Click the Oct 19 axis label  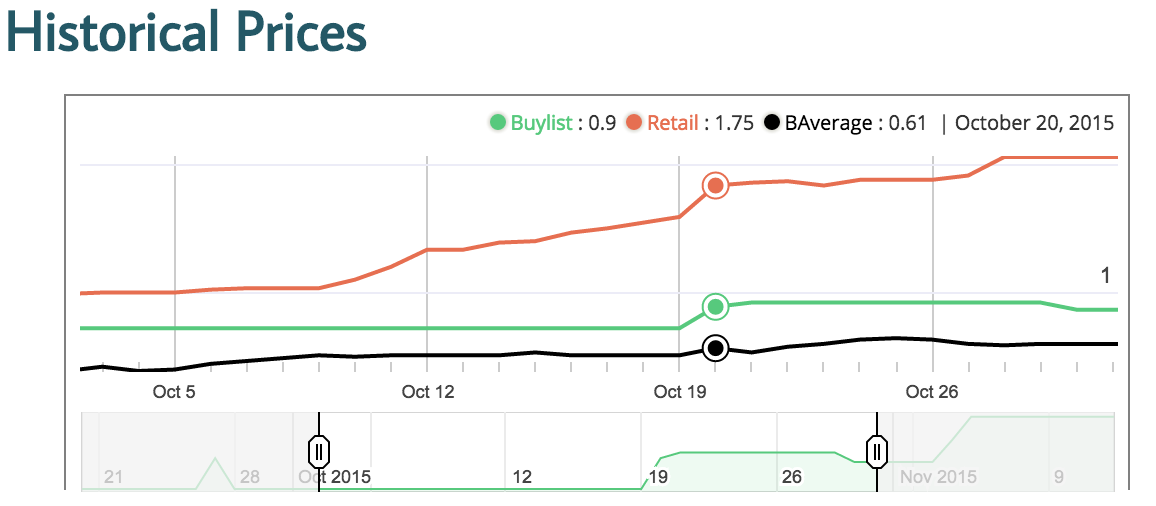[680, 392]
